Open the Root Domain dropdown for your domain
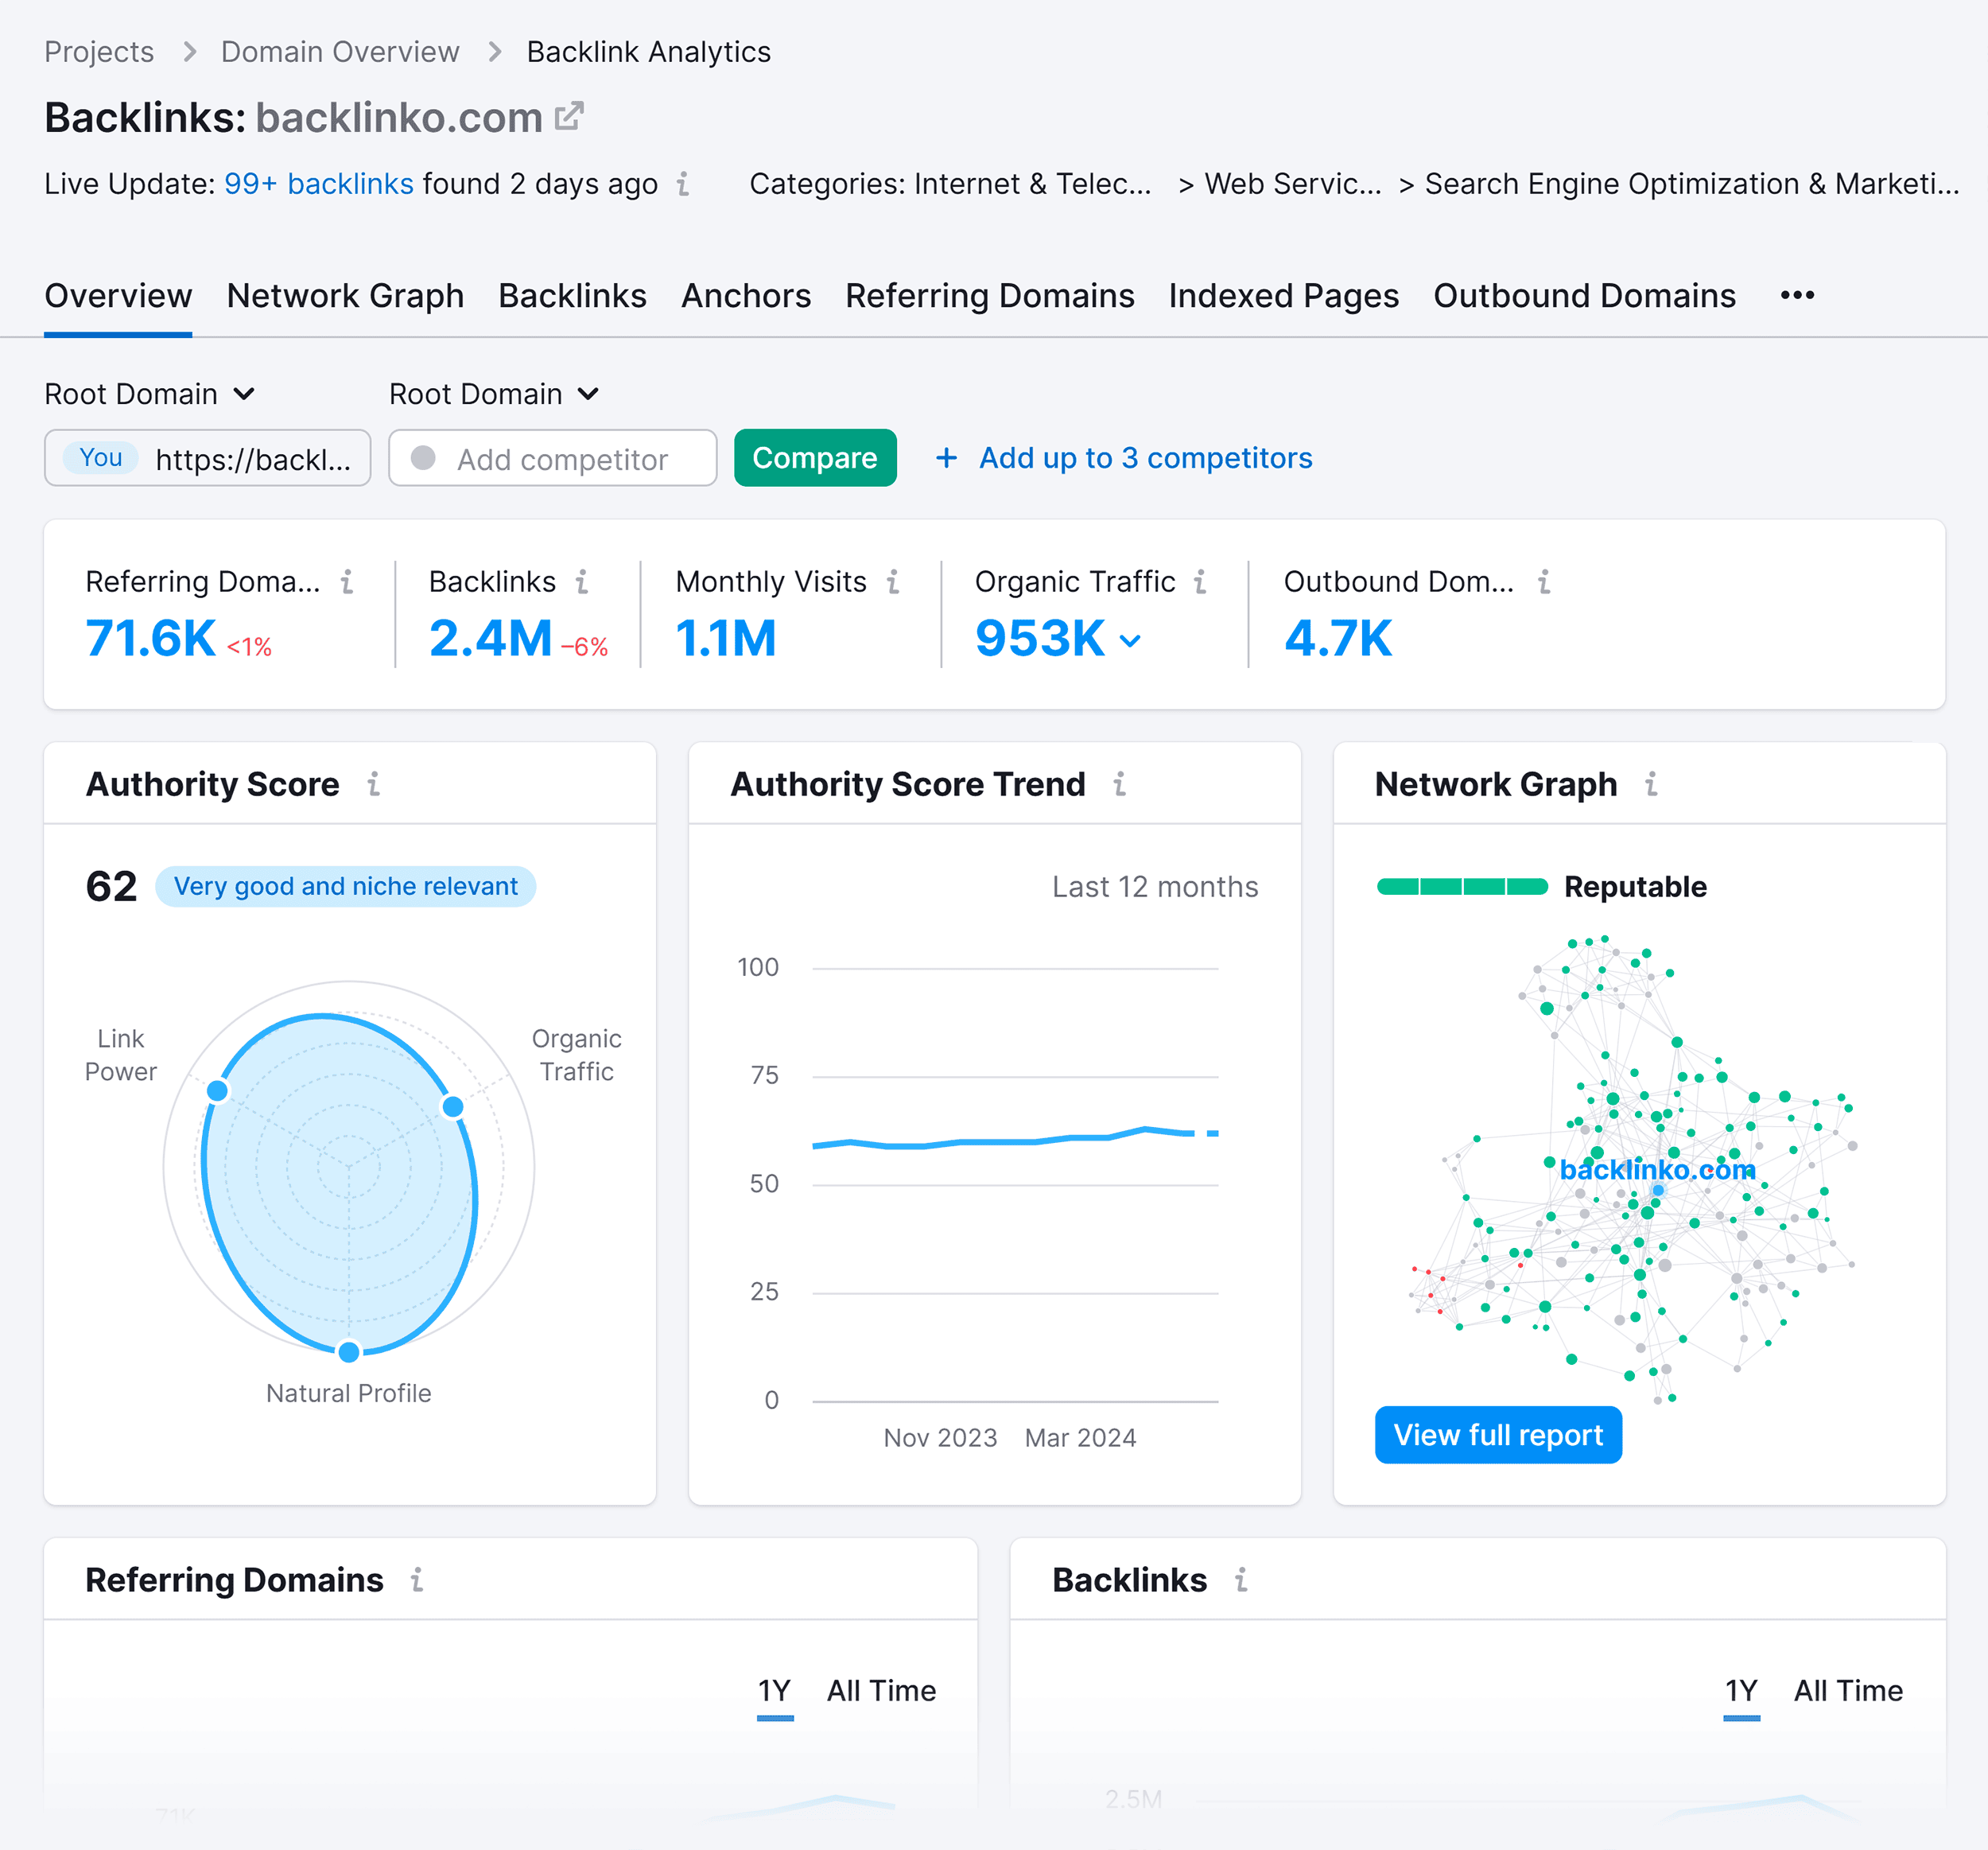1988x1850 pixels. tap(149, 394)
